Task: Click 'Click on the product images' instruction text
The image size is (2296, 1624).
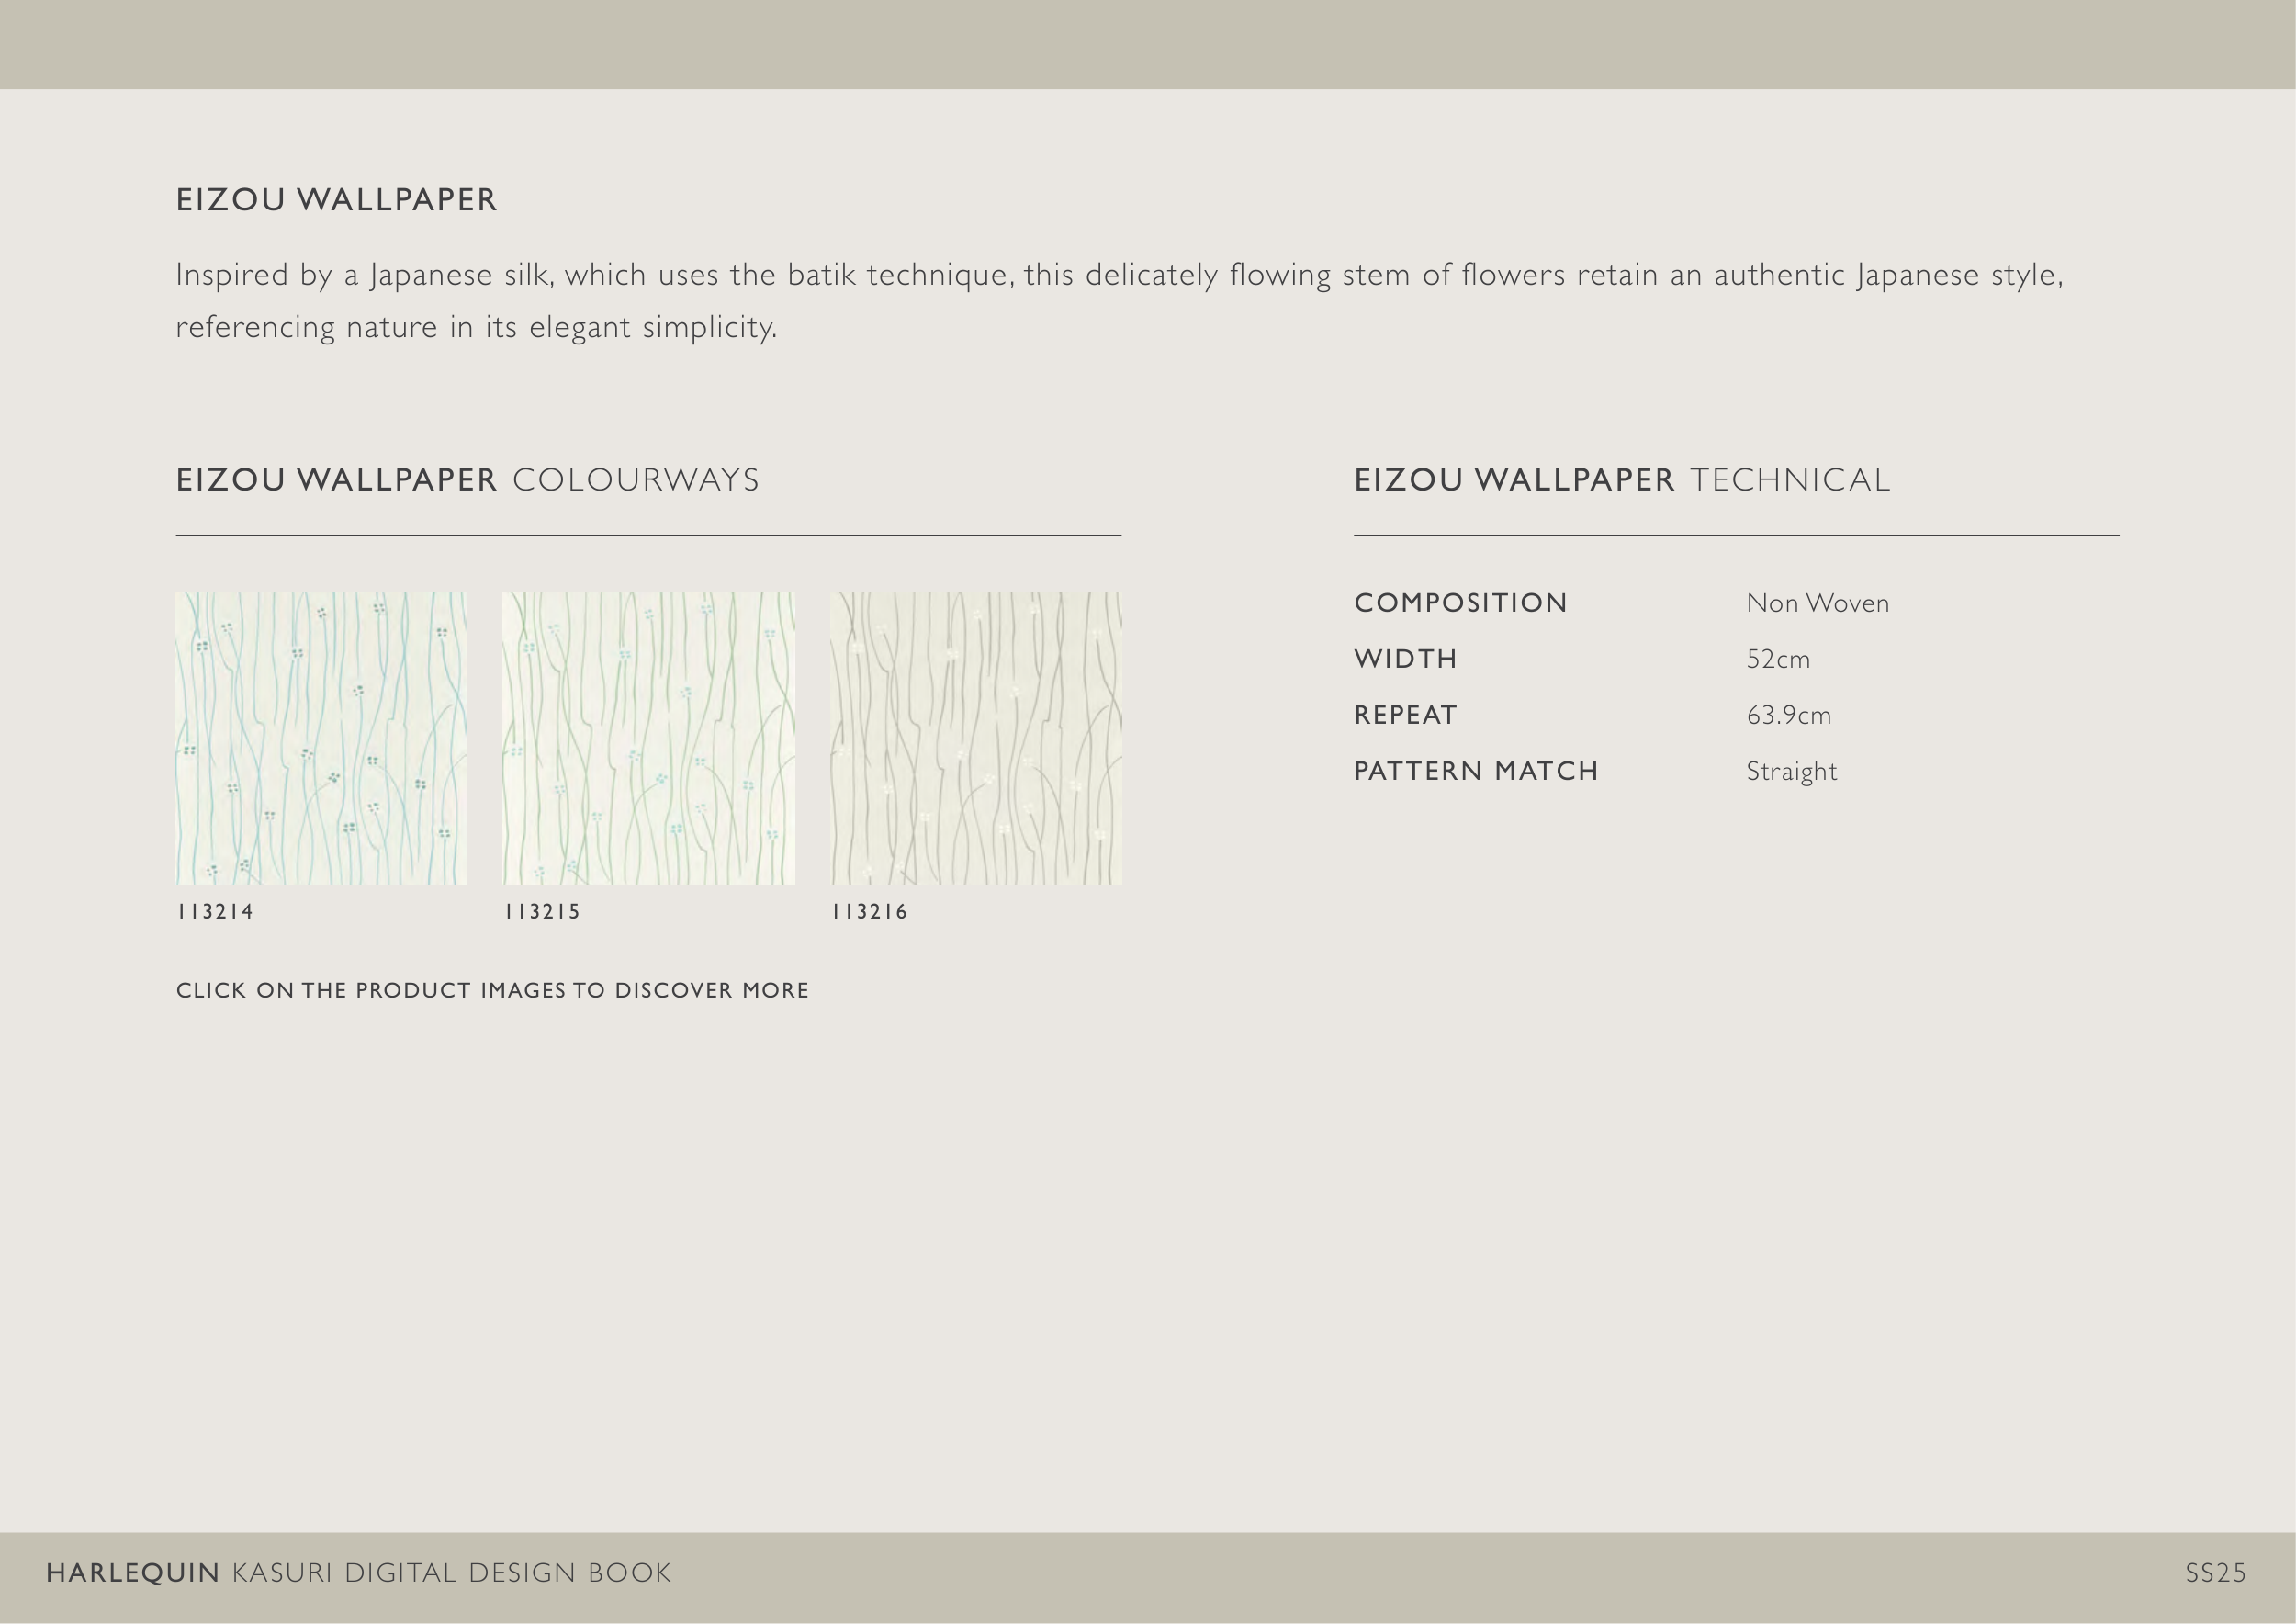Action: (492, 990)
